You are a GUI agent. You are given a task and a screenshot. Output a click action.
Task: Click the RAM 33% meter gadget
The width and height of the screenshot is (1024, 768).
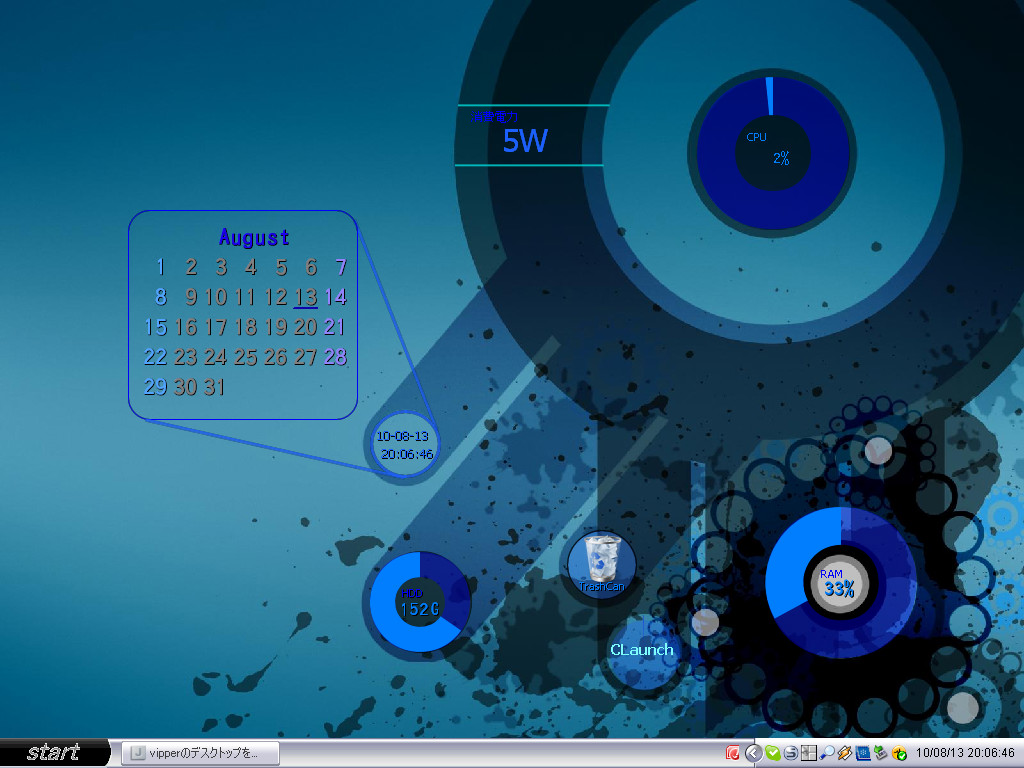840,583
